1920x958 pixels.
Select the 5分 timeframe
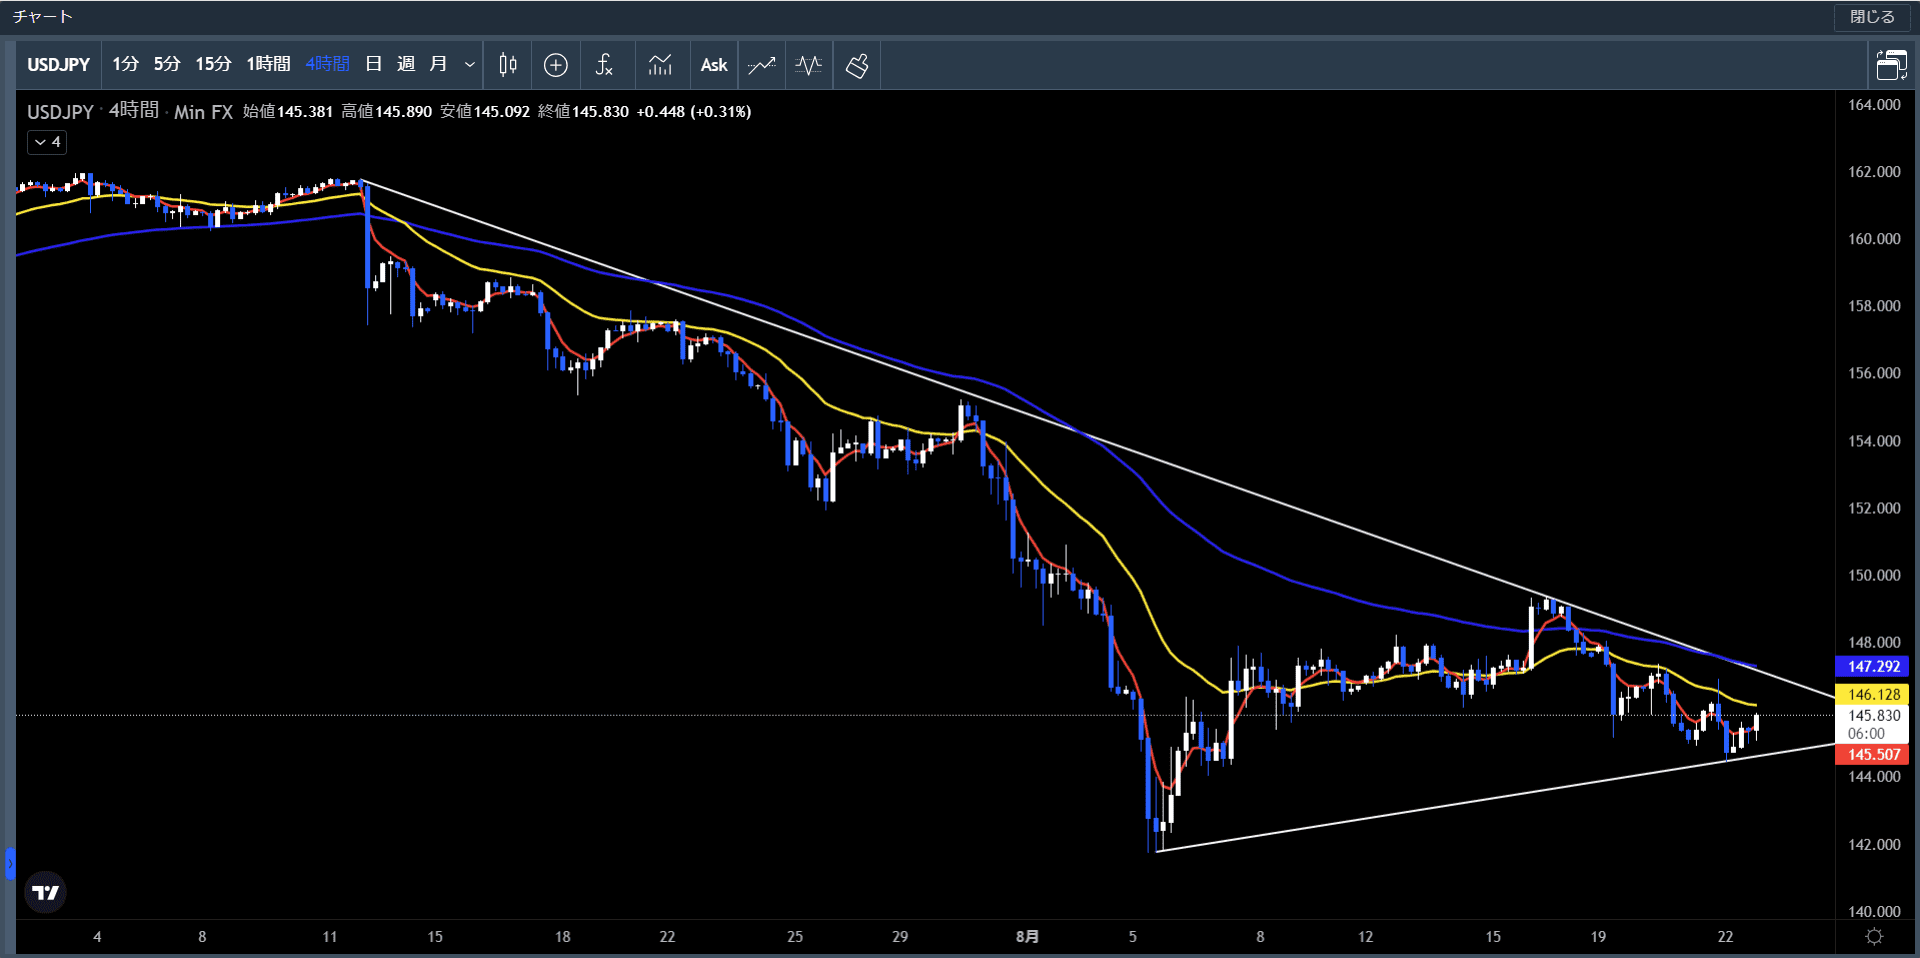(167, 64)
